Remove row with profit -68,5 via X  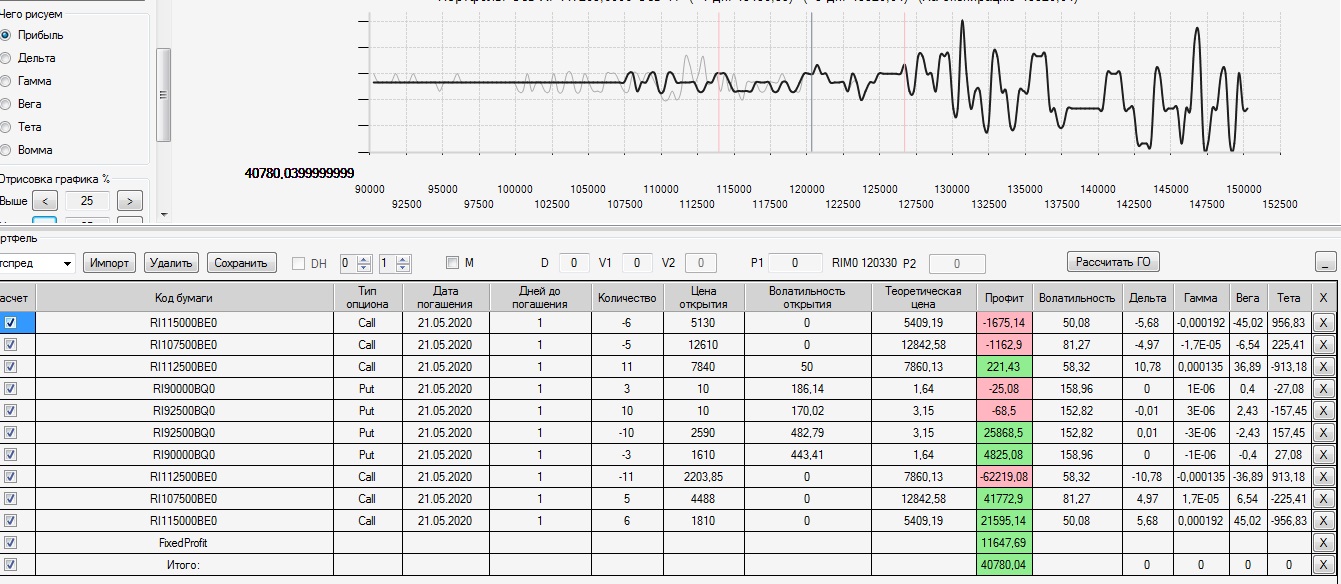click(x=1322, y=411)
